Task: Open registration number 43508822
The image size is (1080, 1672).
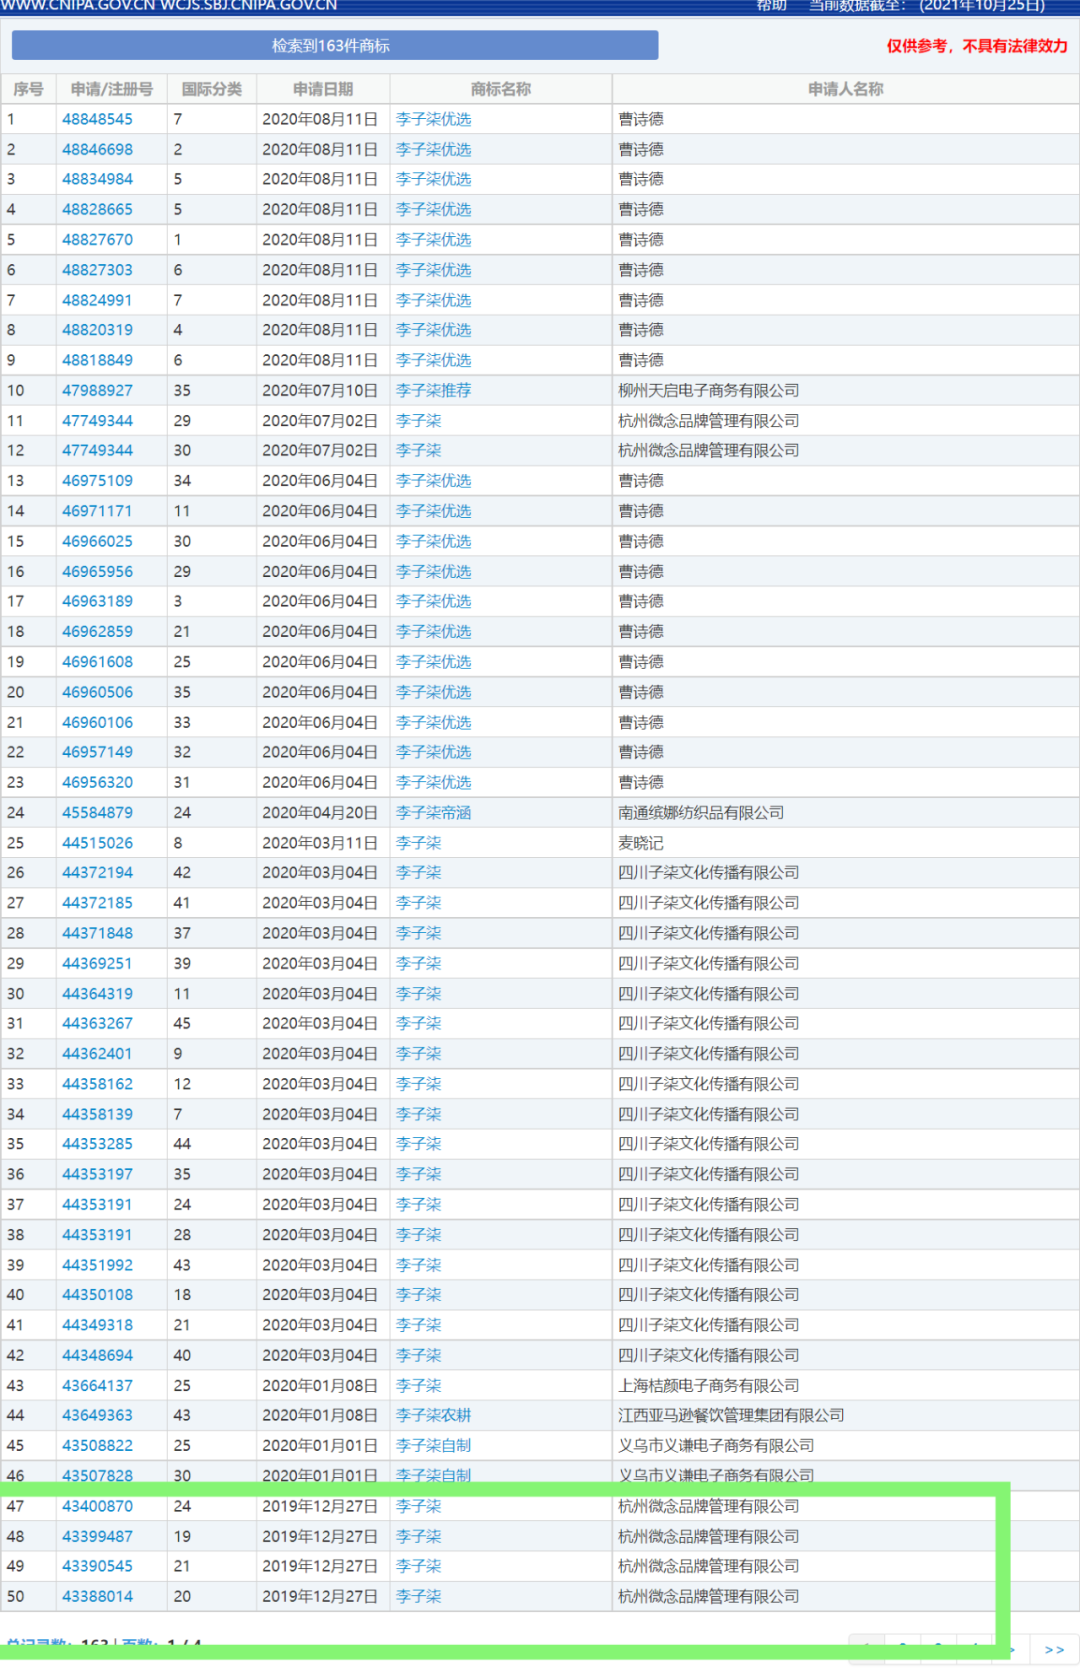Action: tap(97, 1446)
